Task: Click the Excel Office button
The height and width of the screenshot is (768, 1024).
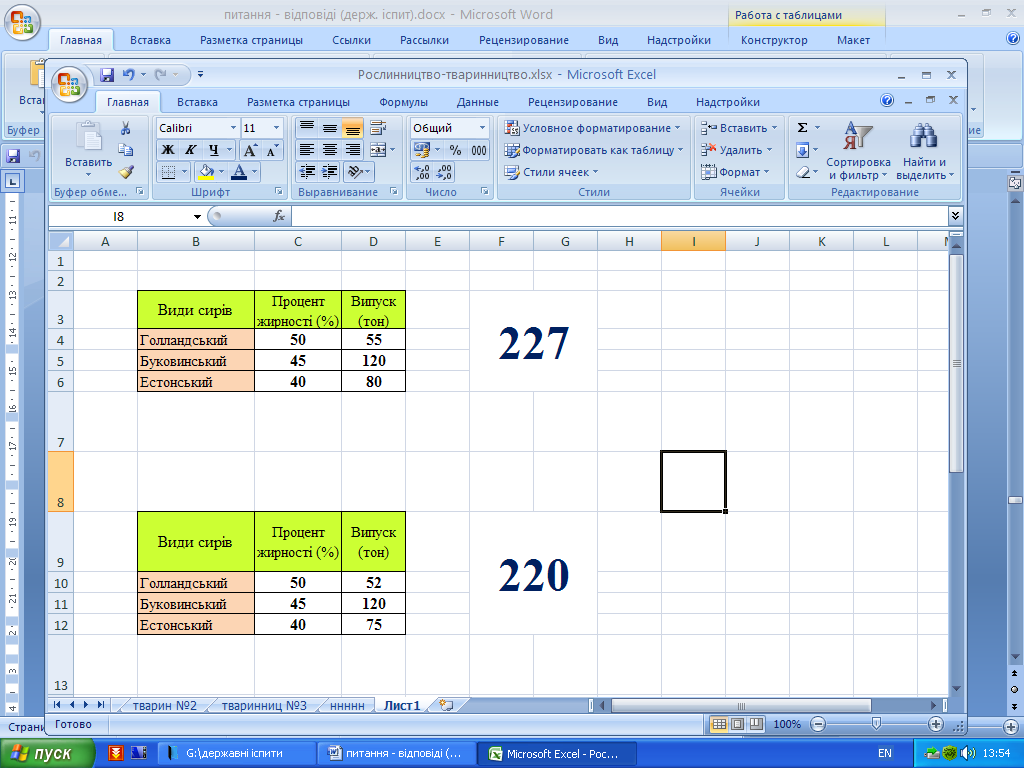Action: tap(70, 84)
